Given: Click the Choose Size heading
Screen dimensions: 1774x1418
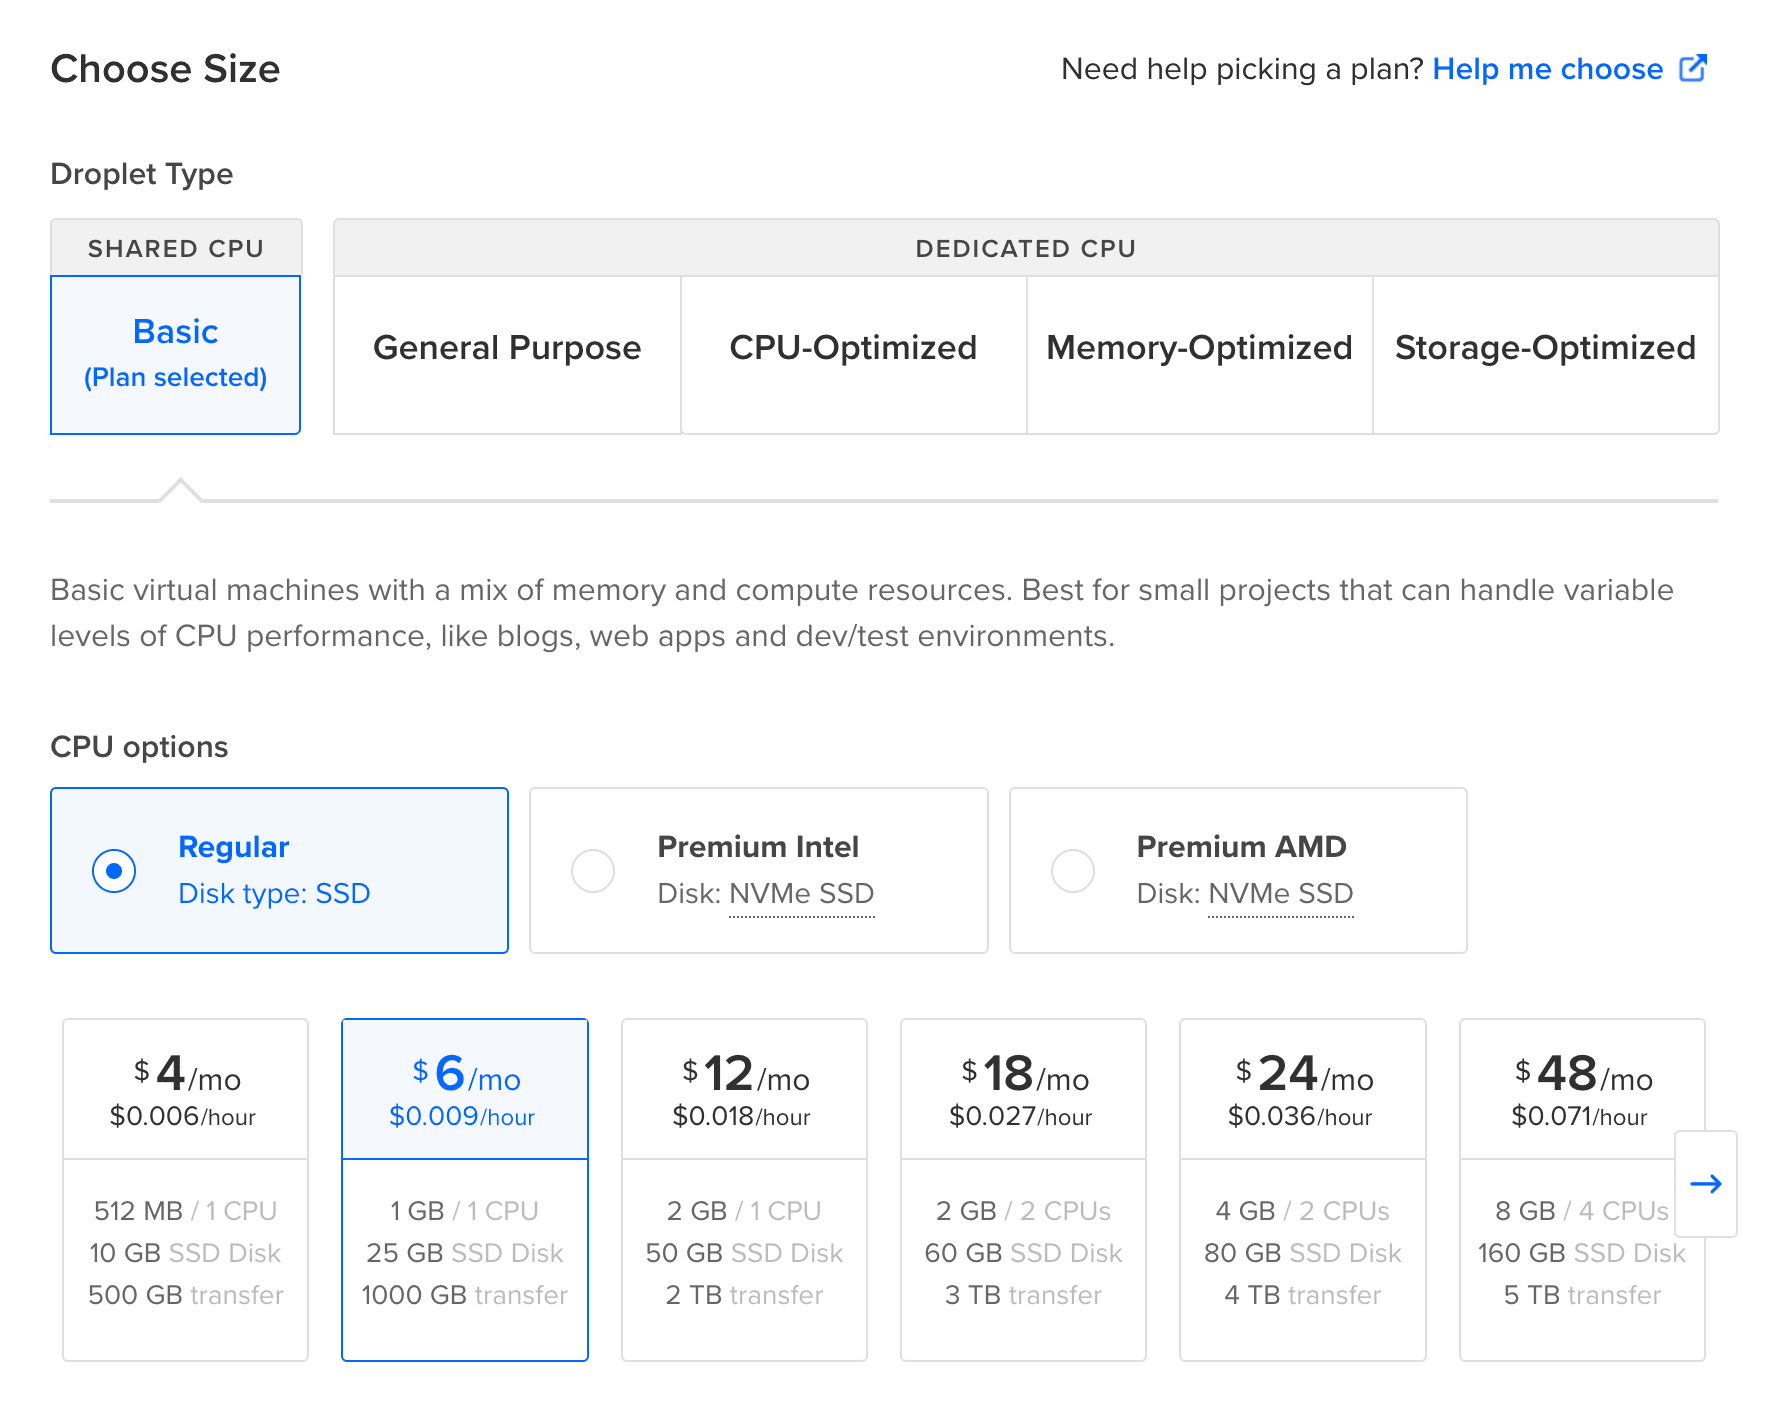Looking at the screenshot, I should click(166, 69).
